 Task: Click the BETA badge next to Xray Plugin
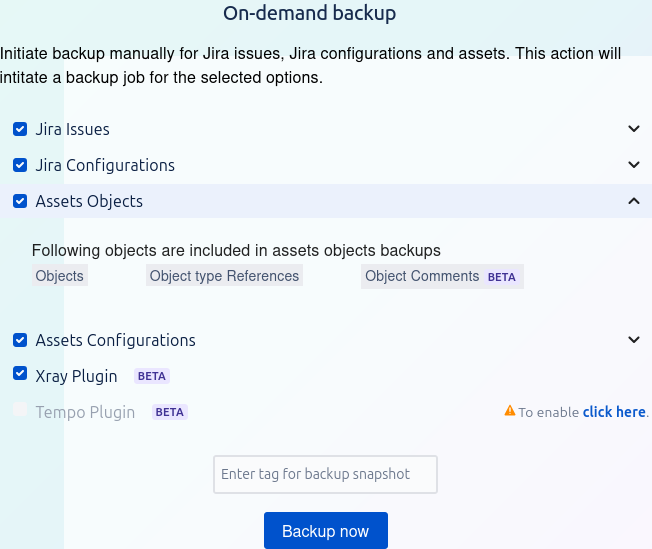tap(152, 377)
